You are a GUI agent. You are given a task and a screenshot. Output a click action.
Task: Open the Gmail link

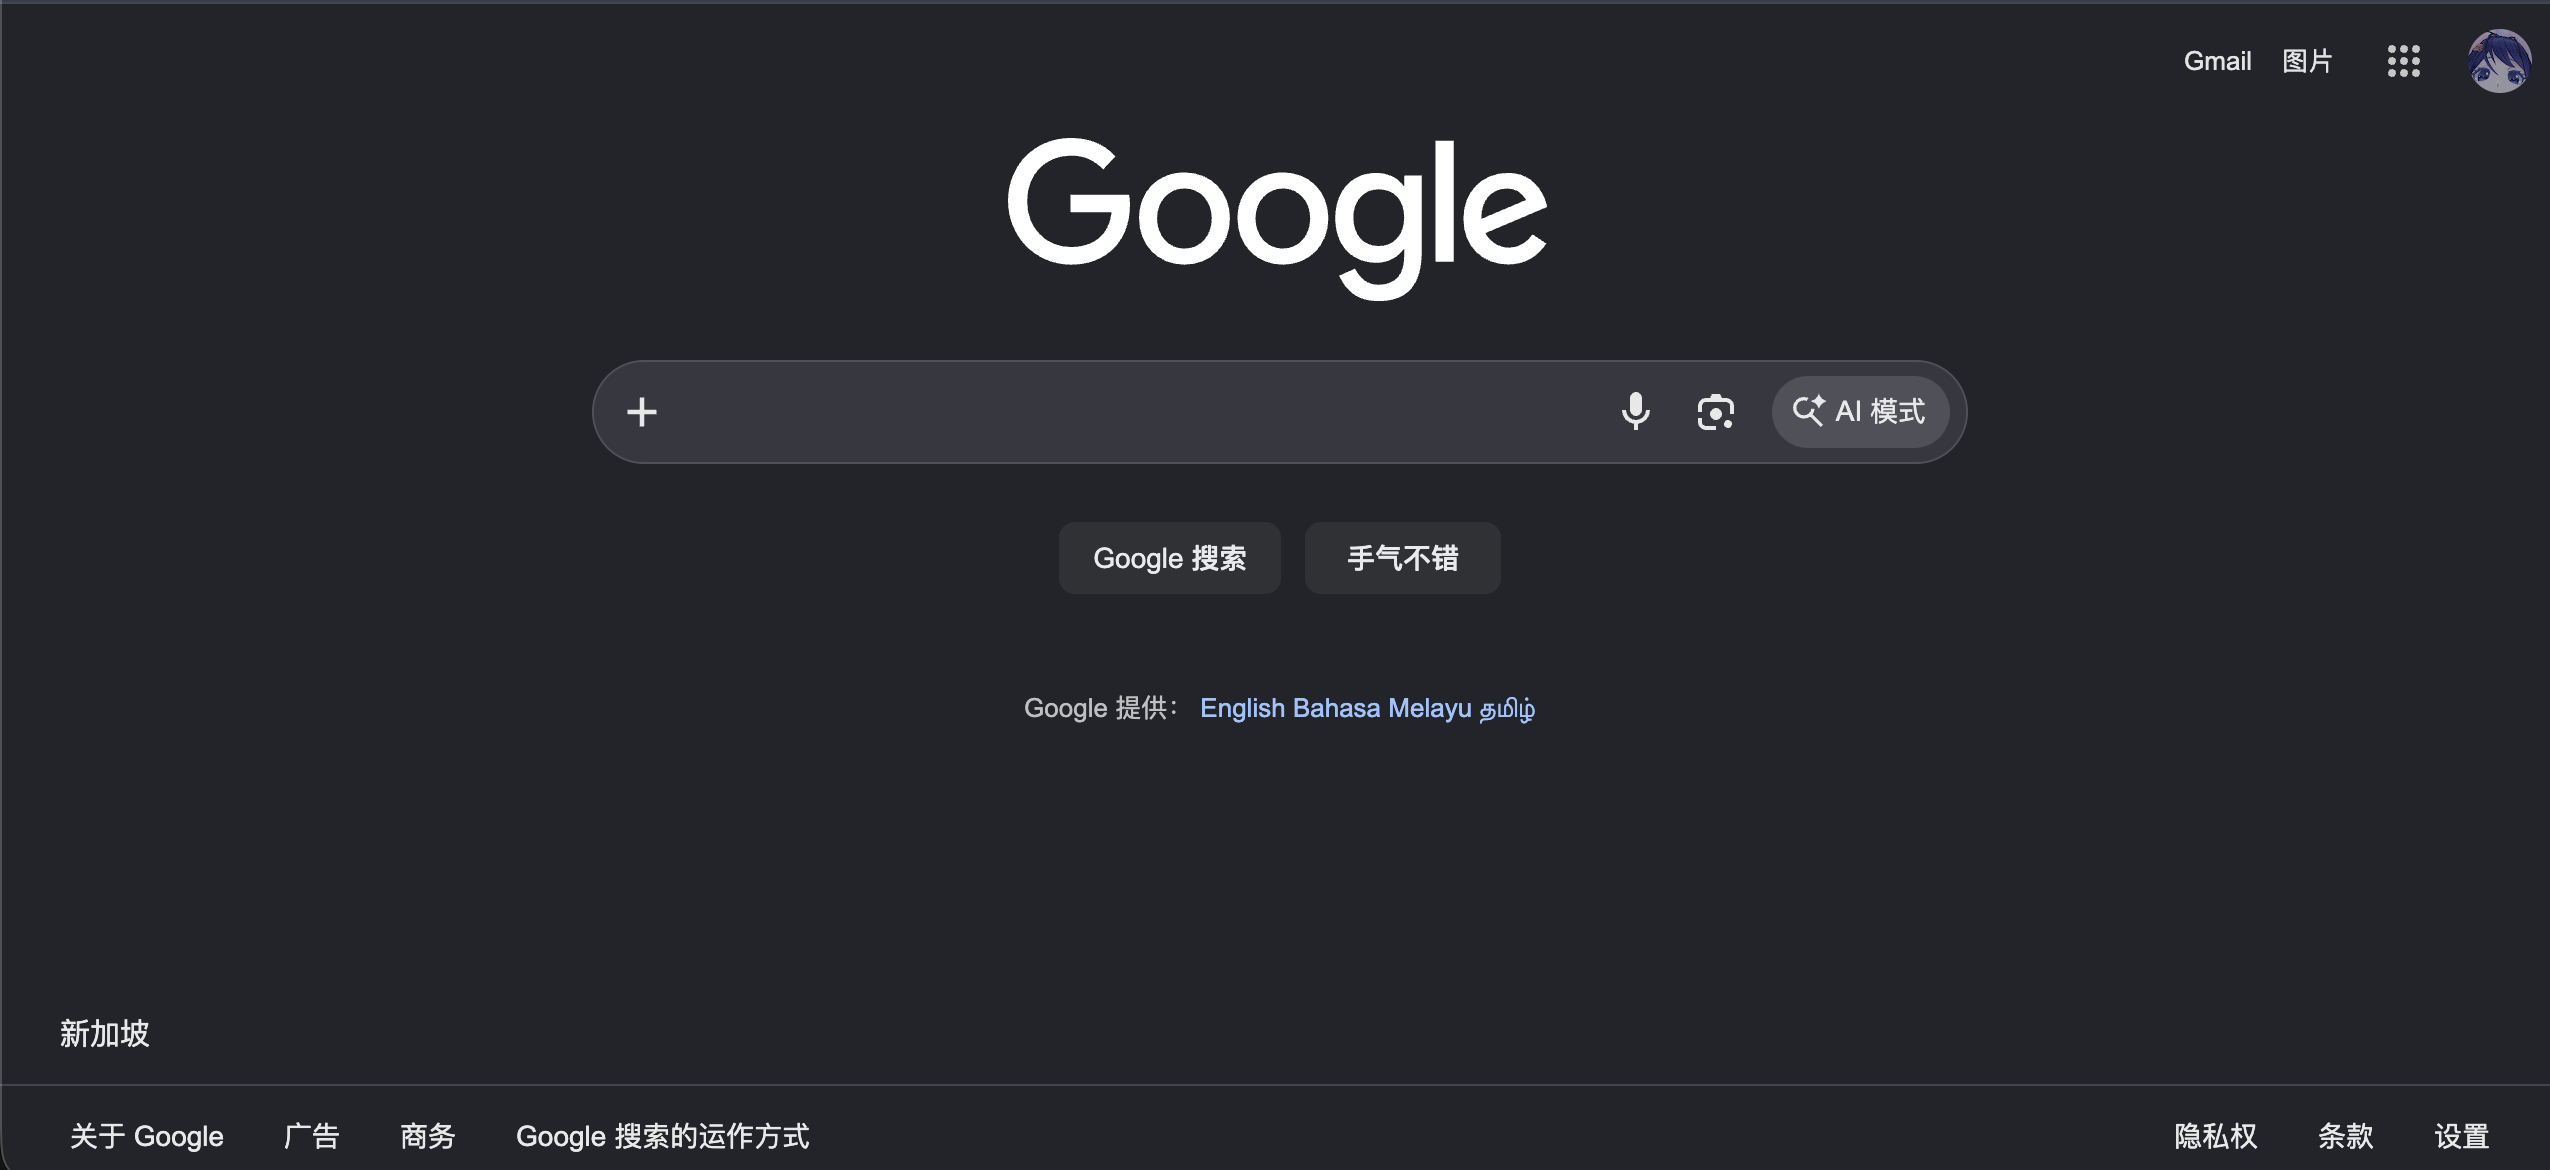point(2217,61)
